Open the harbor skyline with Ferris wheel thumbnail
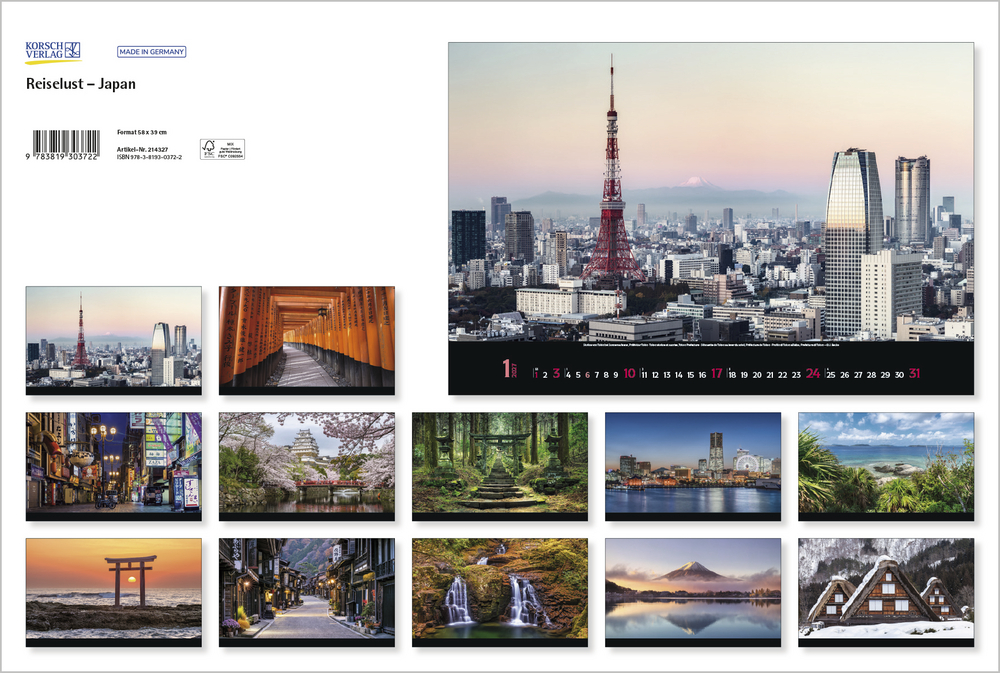Viewport: 1000px width, 673px height. [x=693, y=463]
